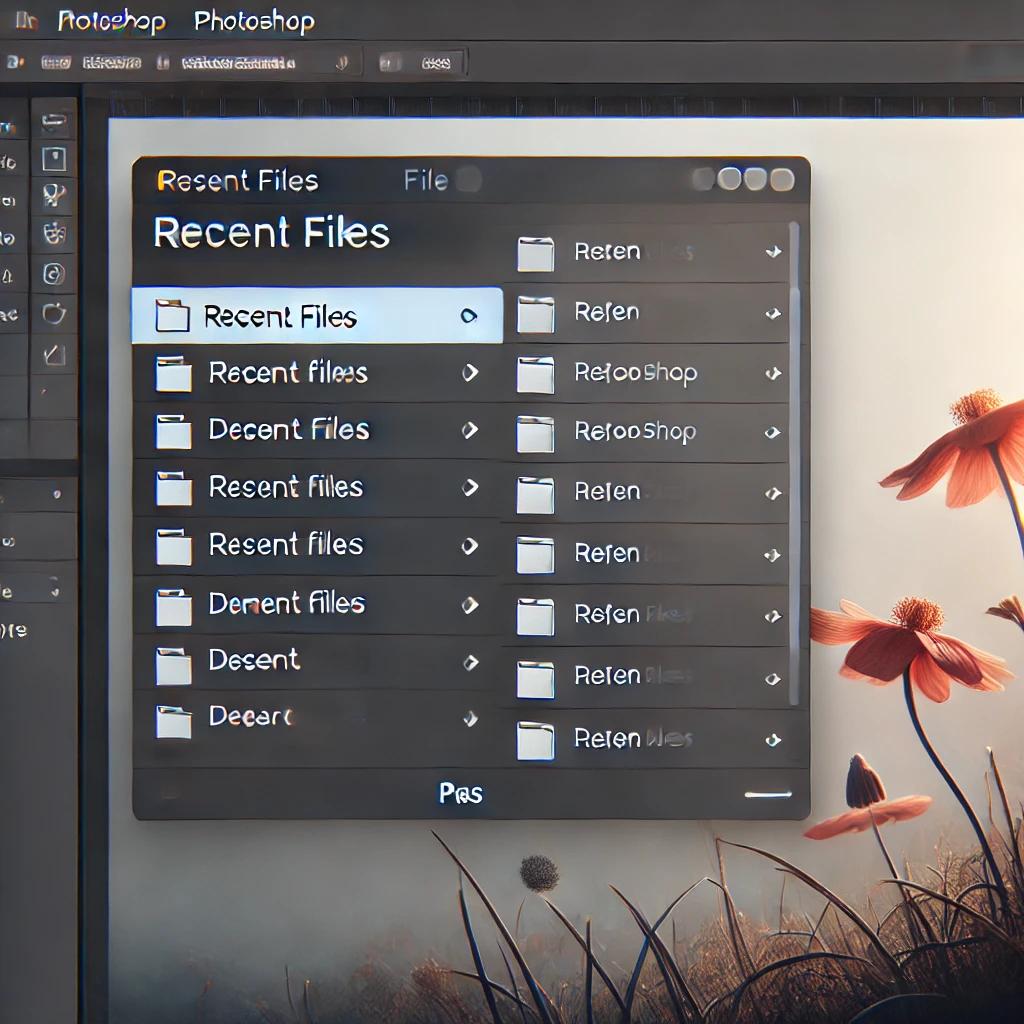The height and width of the screenshot is (1024, 1024).
Task: Select the mask-shaped tool icon in toolbar
Action: coord(54,234)
